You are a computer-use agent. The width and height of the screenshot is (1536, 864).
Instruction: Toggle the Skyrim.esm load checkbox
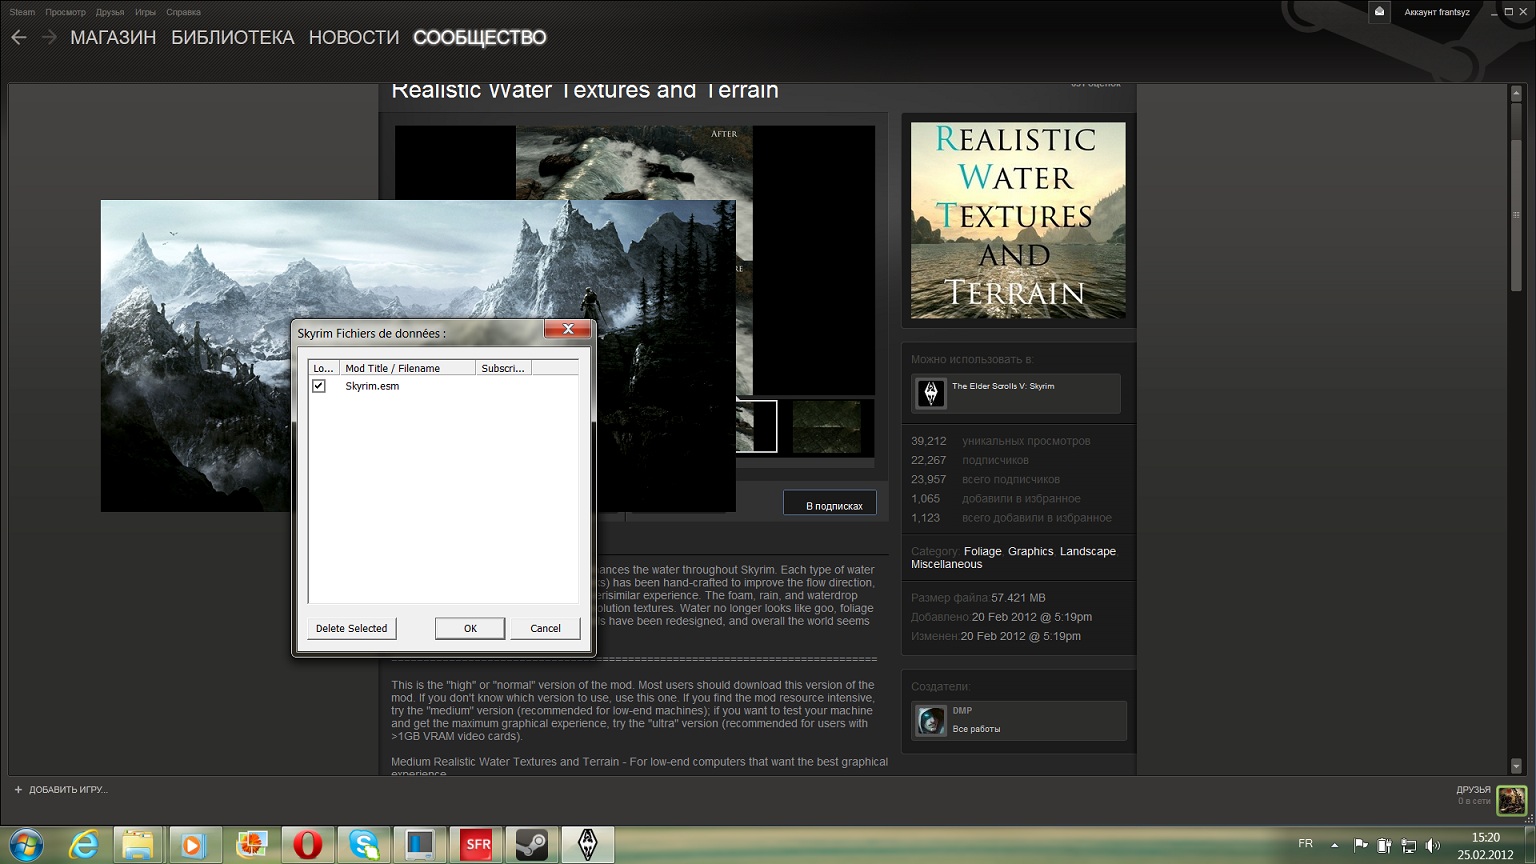(x=319, y=386)
